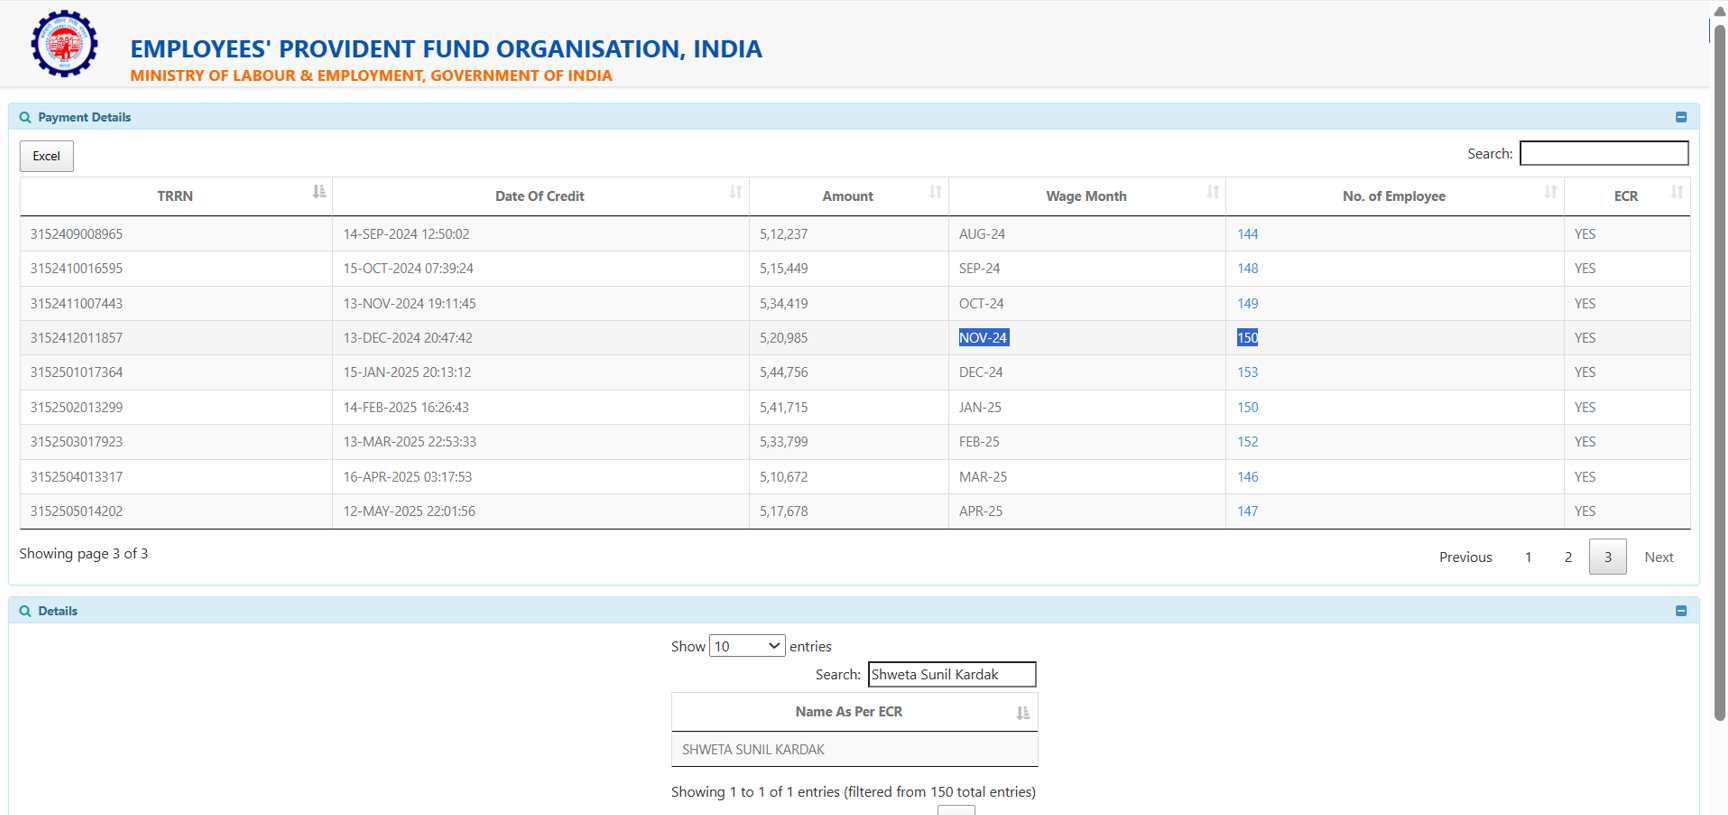This screenshot has width=1728, height=815.
Task: Sort by Wage Month icon
Action: [x=1212, y=192]
